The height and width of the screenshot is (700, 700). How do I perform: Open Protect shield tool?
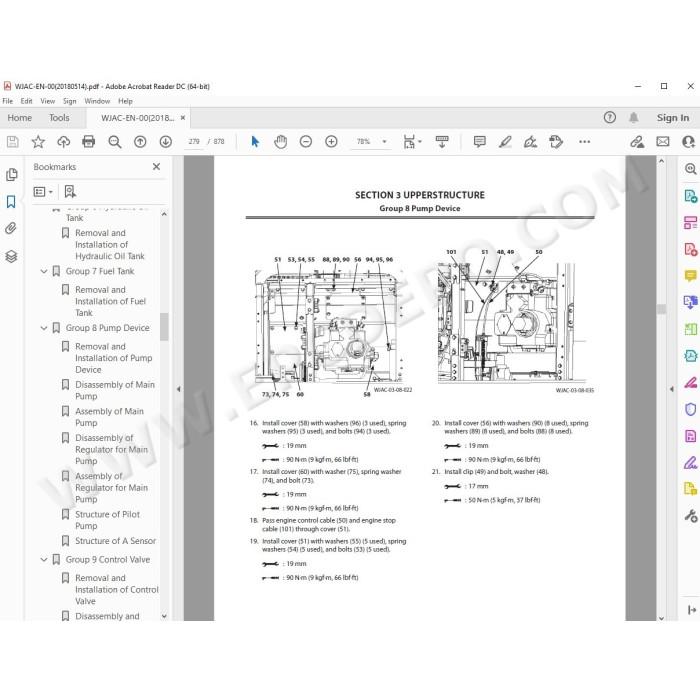point(691,409)
